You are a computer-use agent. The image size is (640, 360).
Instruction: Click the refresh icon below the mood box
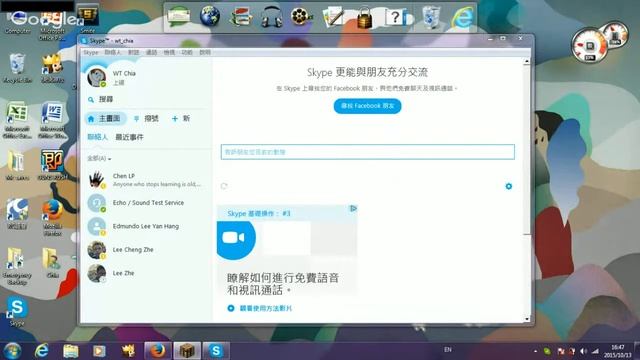pyautogui.click(x=224, y=186)
